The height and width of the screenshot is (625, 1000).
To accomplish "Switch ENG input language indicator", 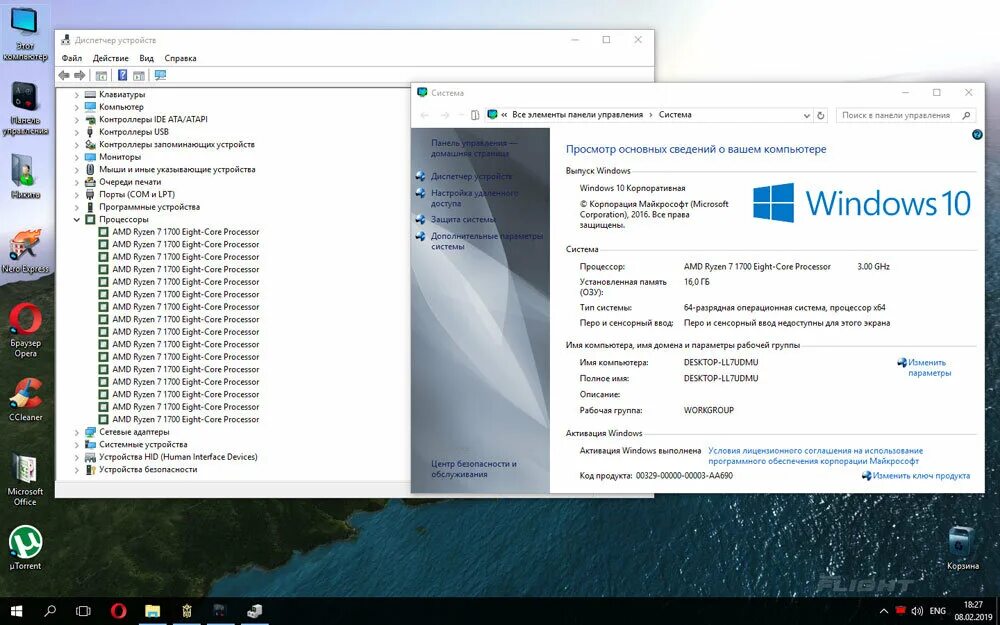I will (x=938, y=611).
